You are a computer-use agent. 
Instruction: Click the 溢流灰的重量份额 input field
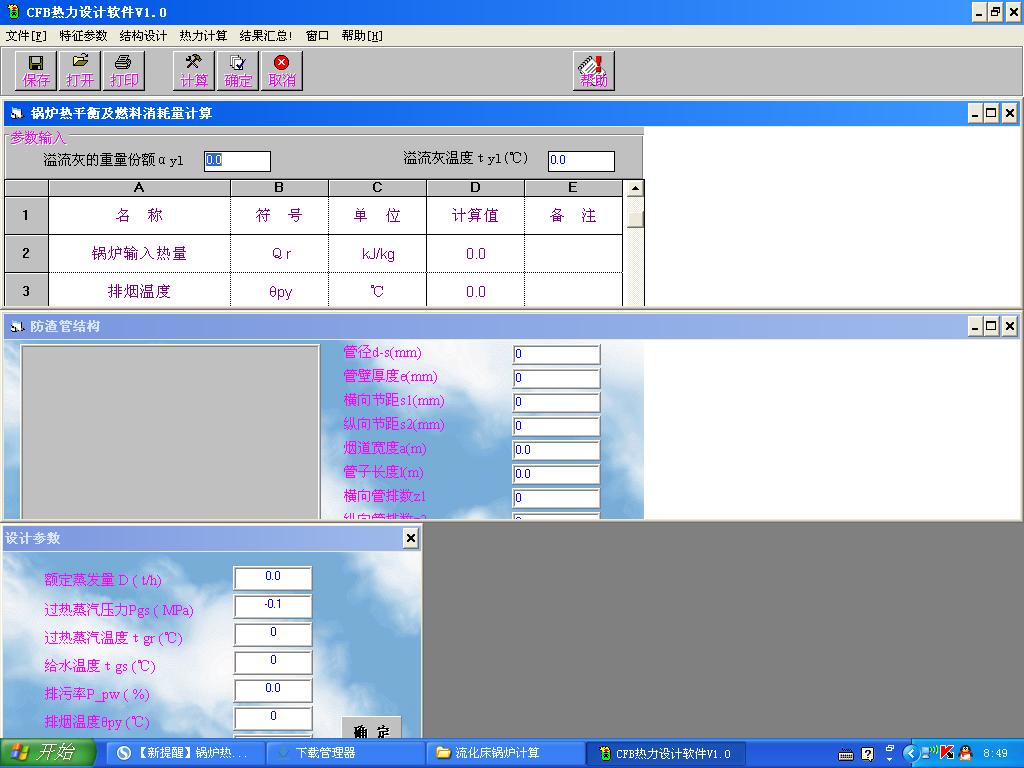(236, 160)
